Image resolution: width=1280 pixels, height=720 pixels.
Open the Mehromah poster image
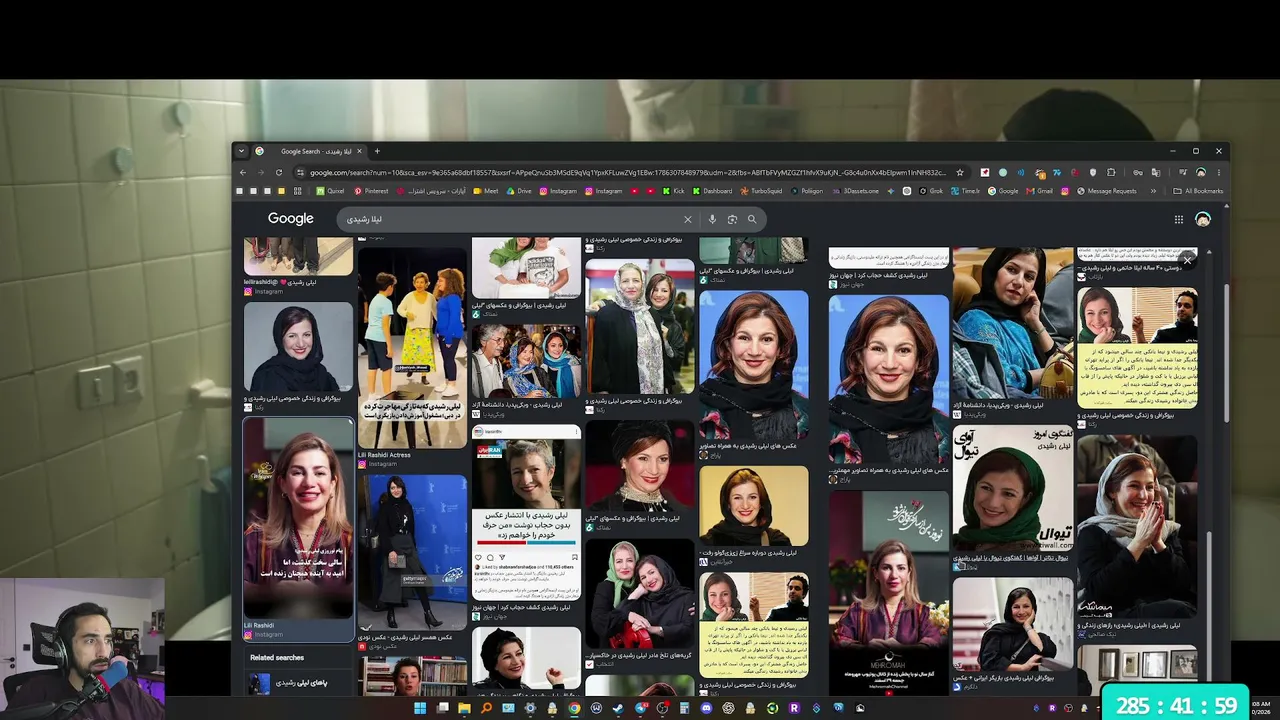coord(889,593)
